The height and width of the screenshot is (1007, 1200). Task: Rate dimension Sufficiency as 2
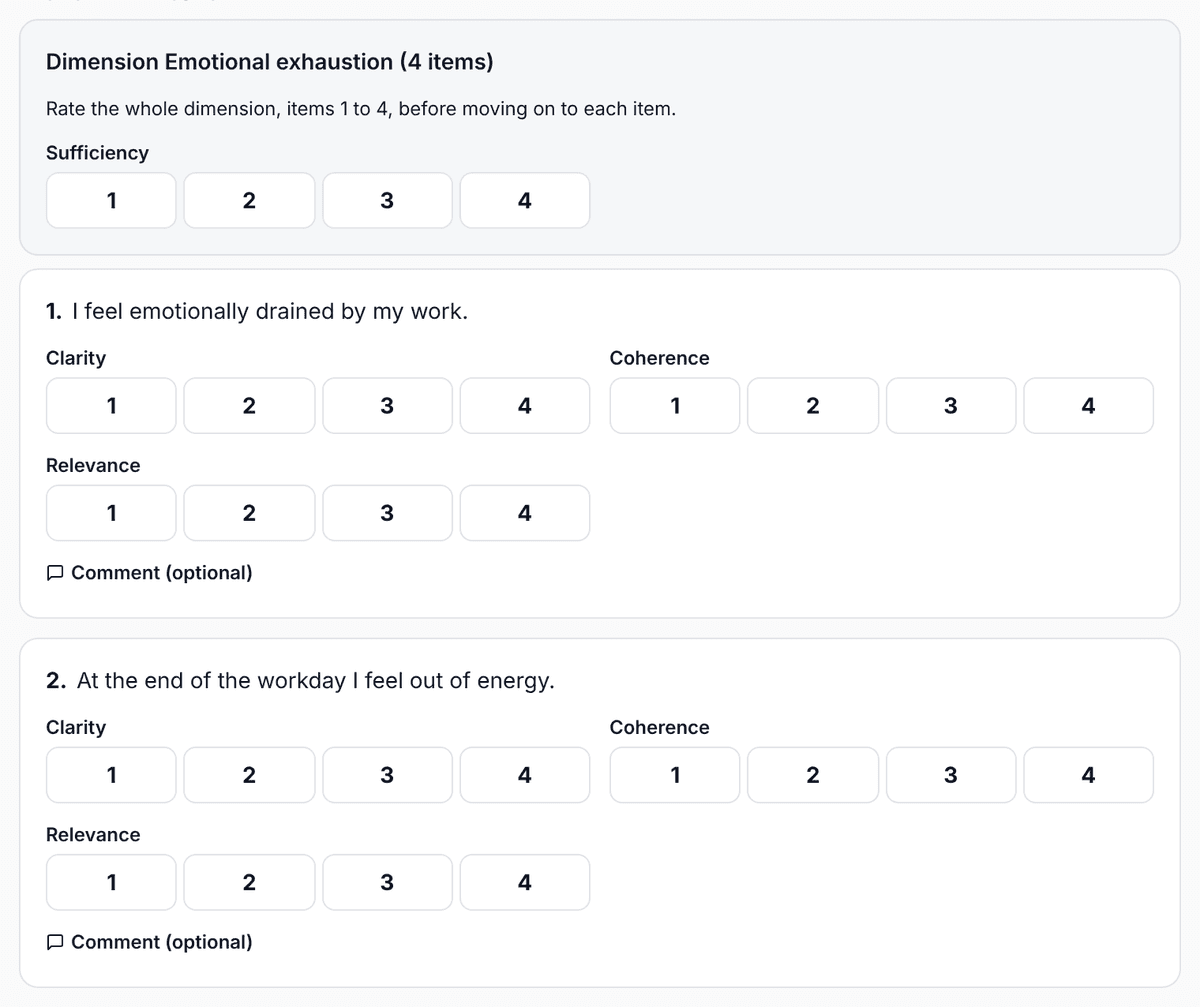(x=249, y=200)
